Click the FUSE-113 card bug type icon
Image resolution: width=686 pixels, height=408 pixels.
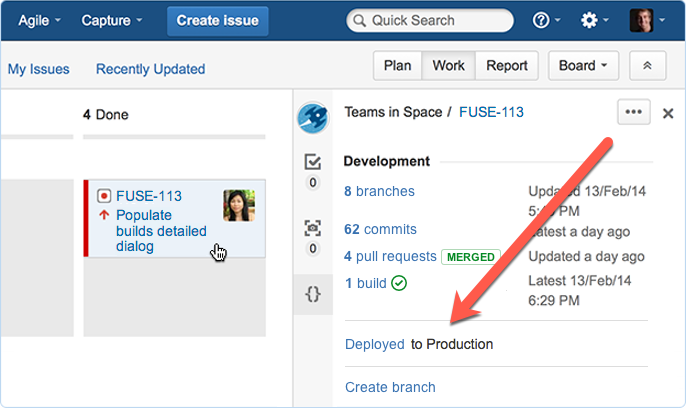104,196
